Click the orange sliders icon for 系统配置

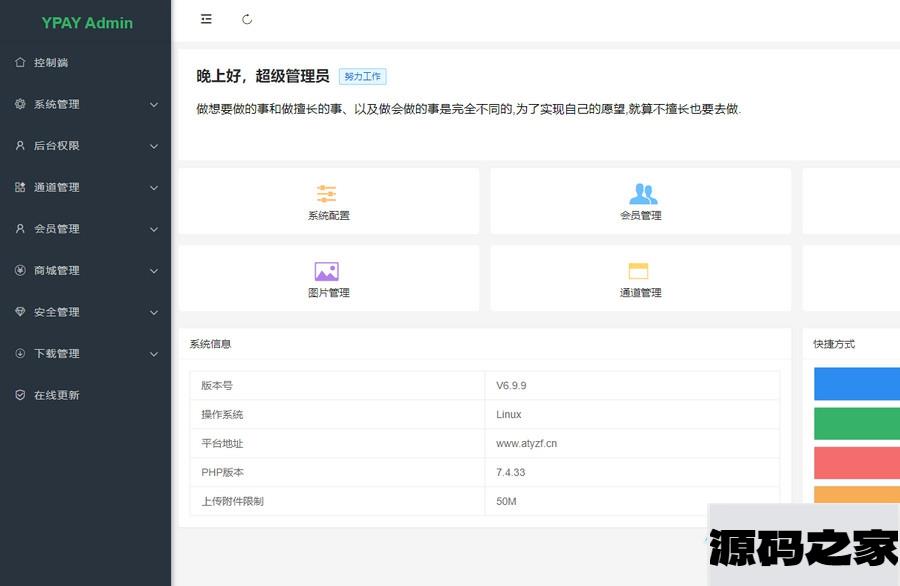[x=327, y=193]
